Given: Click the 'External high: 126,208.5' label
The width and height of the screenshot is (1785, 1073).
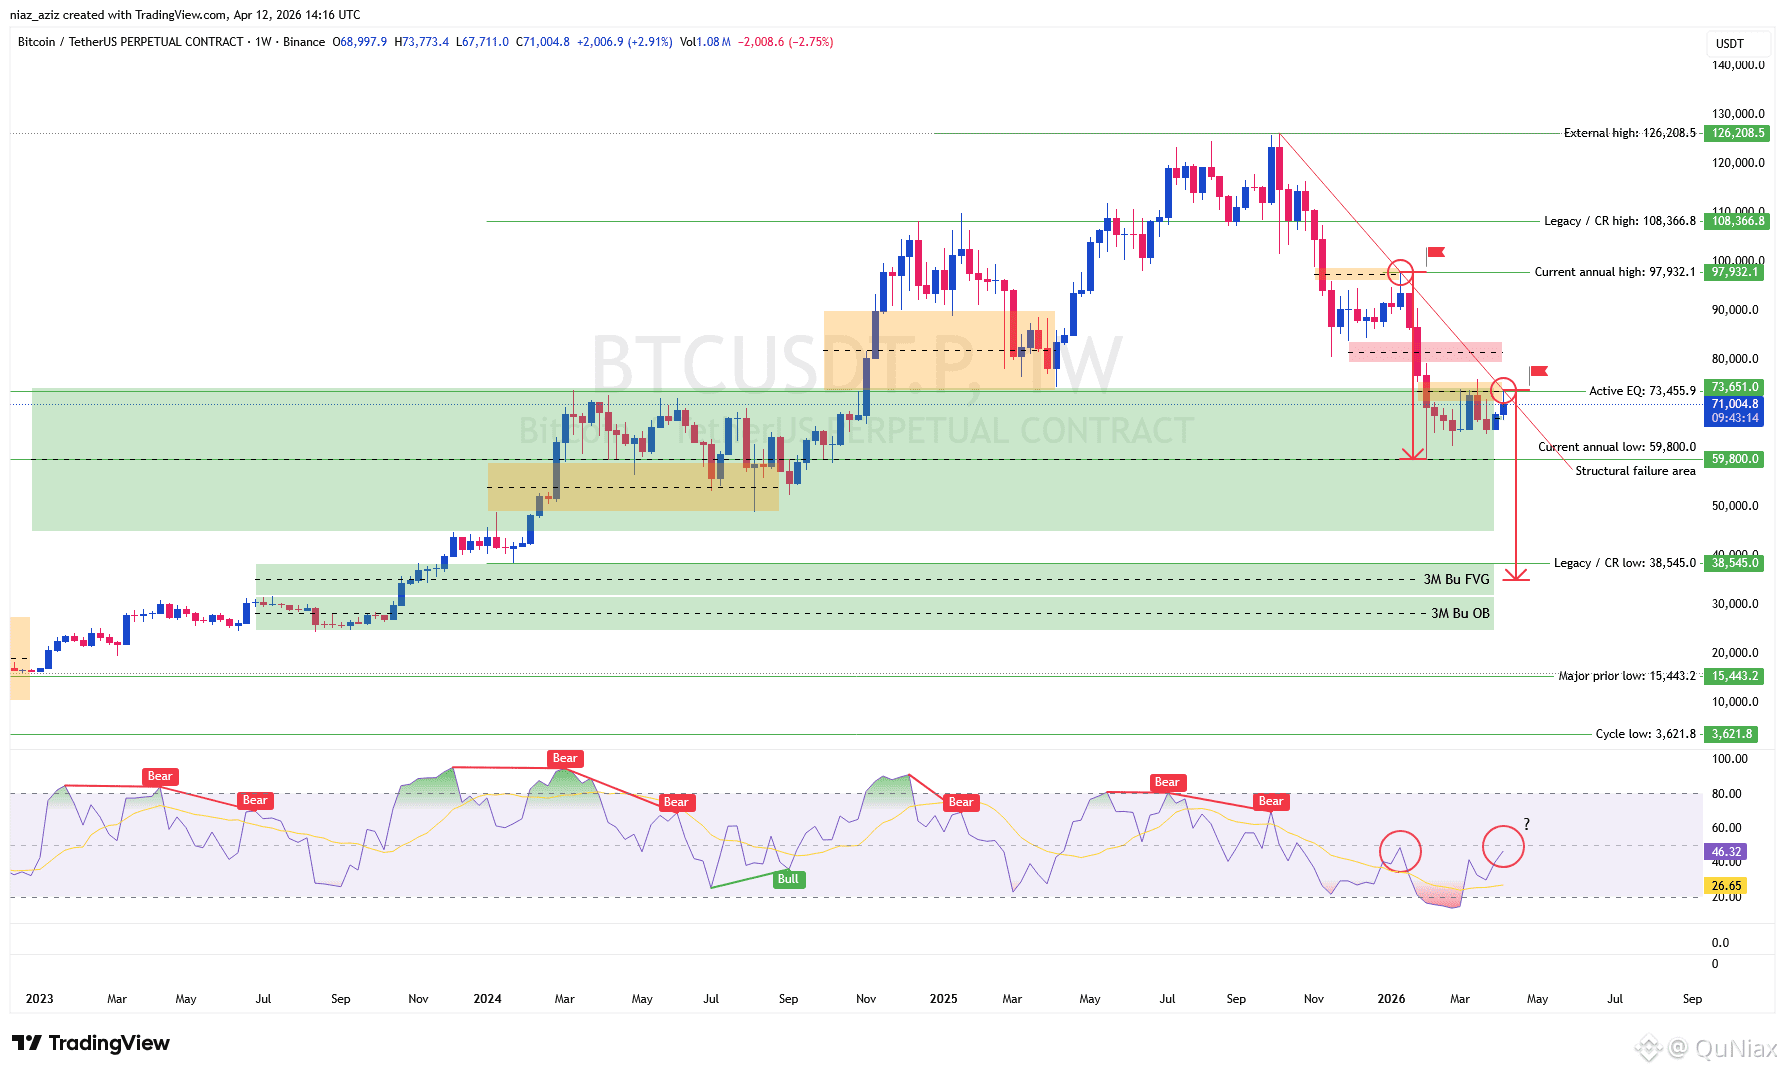Looking at the screenshot, I should [1630, 133].
